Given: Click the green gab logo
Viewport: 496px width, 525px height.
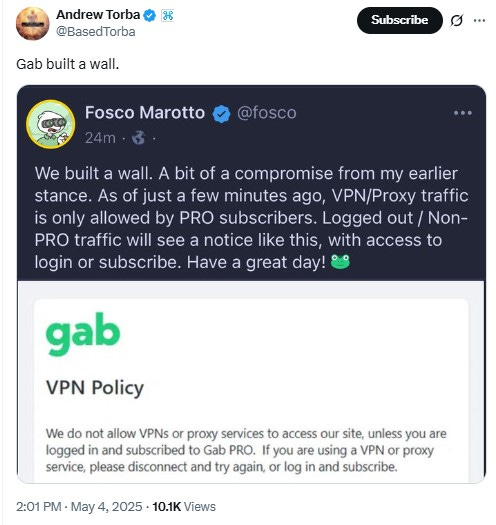Looking at the screenshot, I should click(x=83, y=334).
